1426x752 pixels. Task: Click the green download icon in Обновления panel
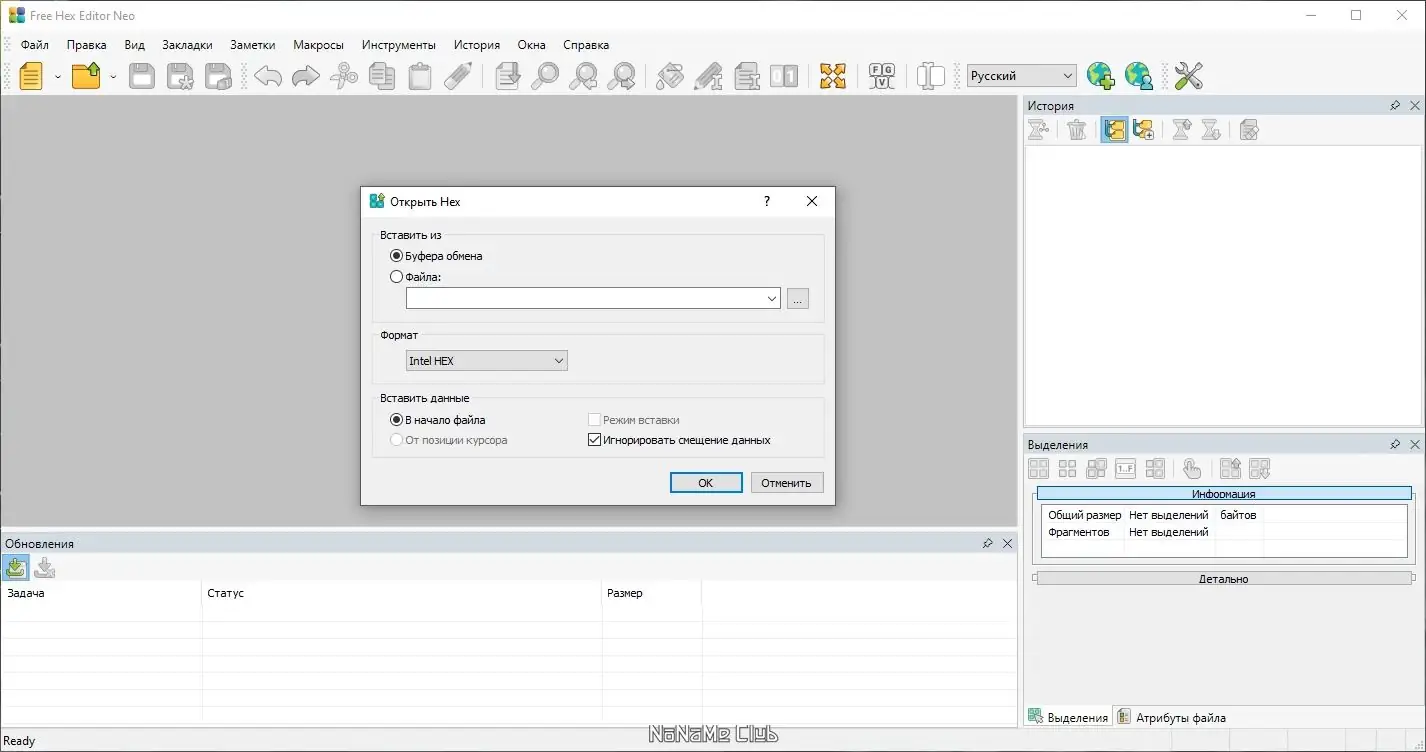tap(16, 567)
